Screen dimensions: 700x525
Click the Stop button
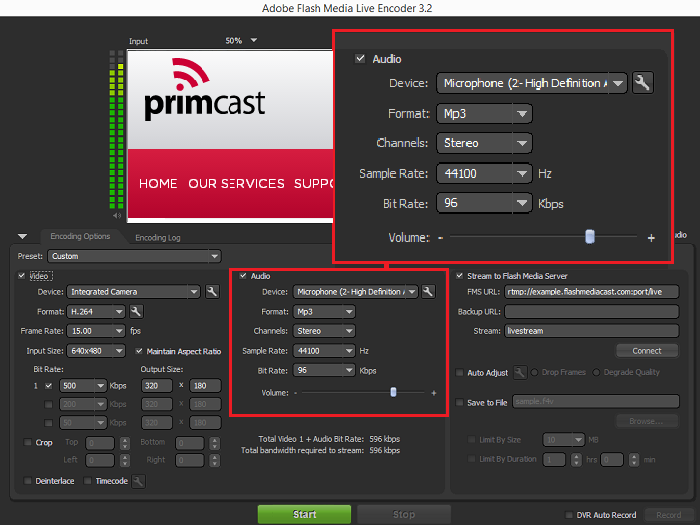404,514
